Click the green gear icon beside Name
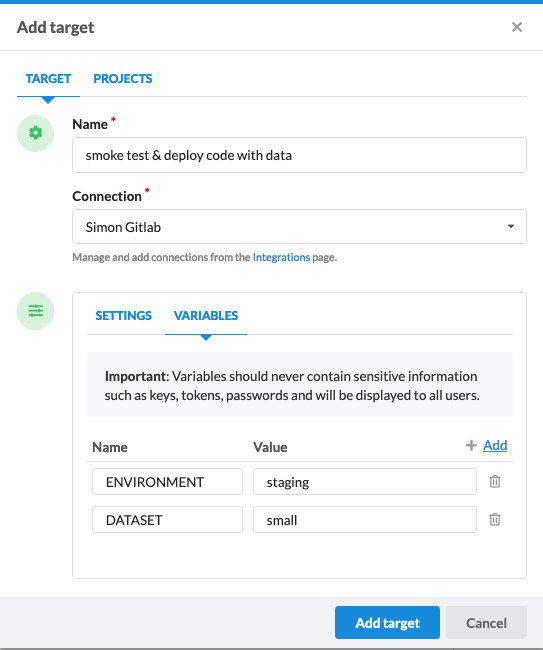 pos(36,133)
